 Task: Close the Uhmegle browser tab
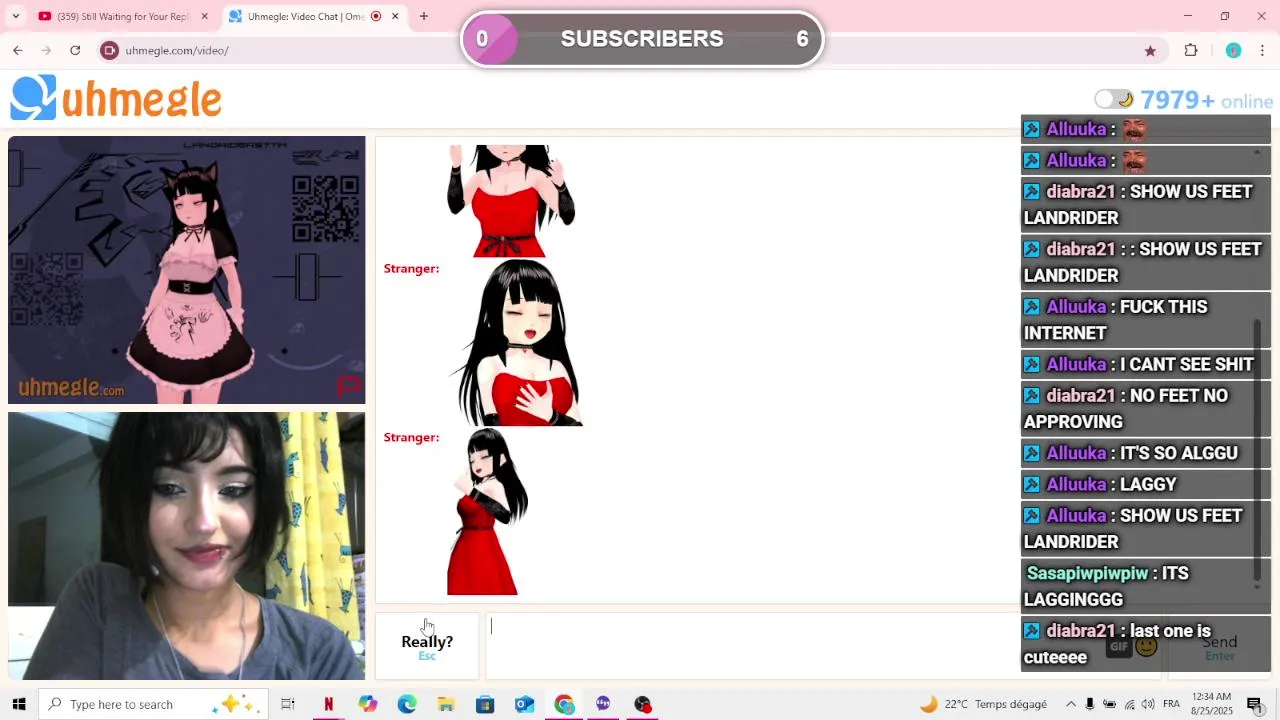[395, 16]
